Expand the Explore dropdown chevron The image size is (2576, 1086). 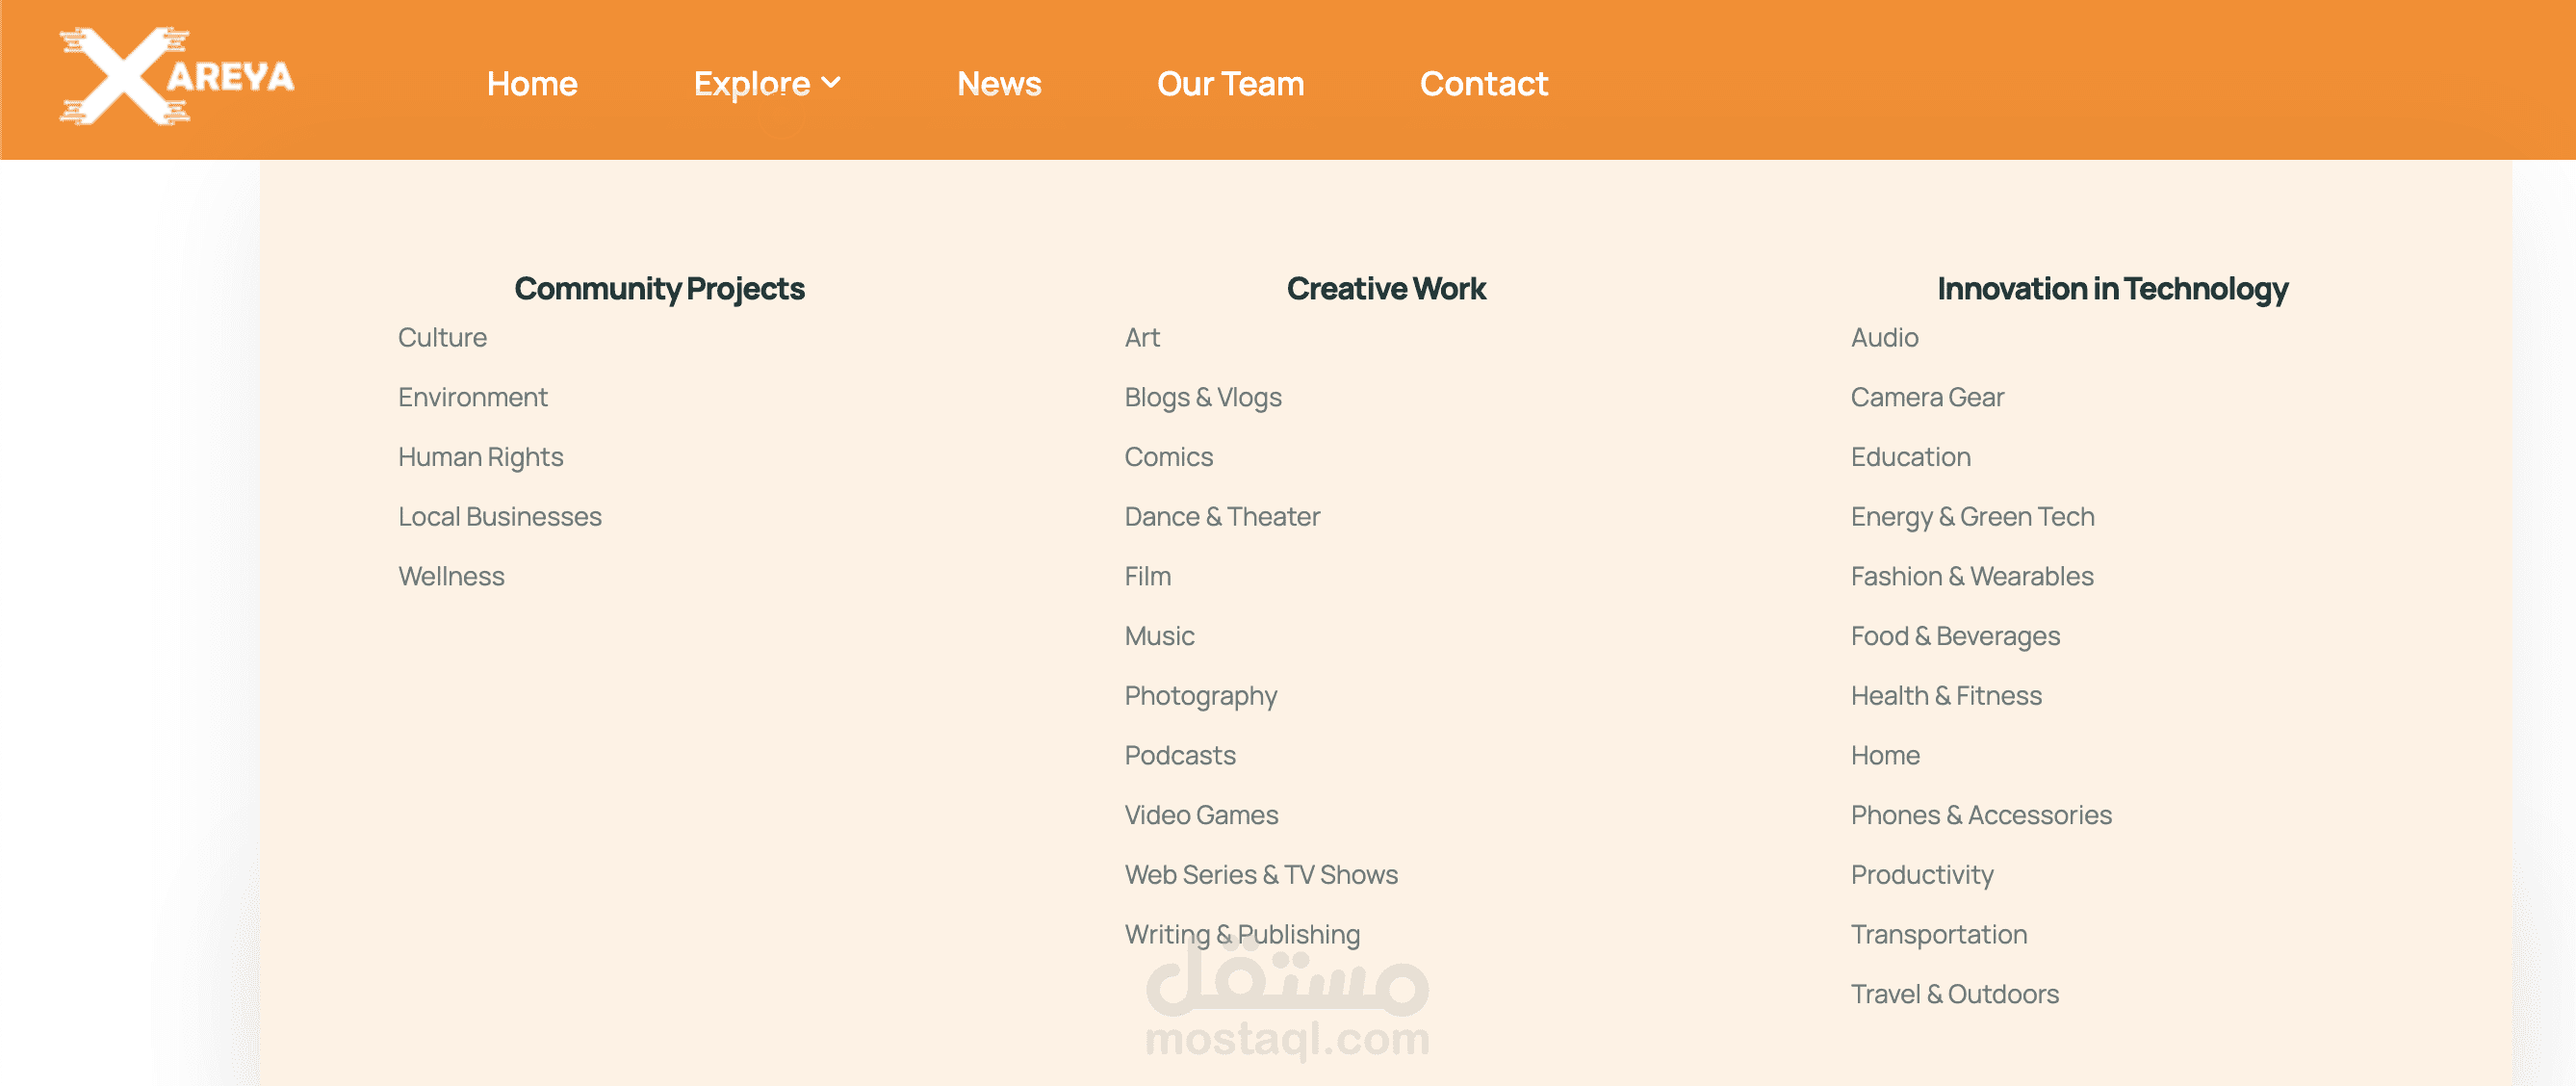[831, 83]
